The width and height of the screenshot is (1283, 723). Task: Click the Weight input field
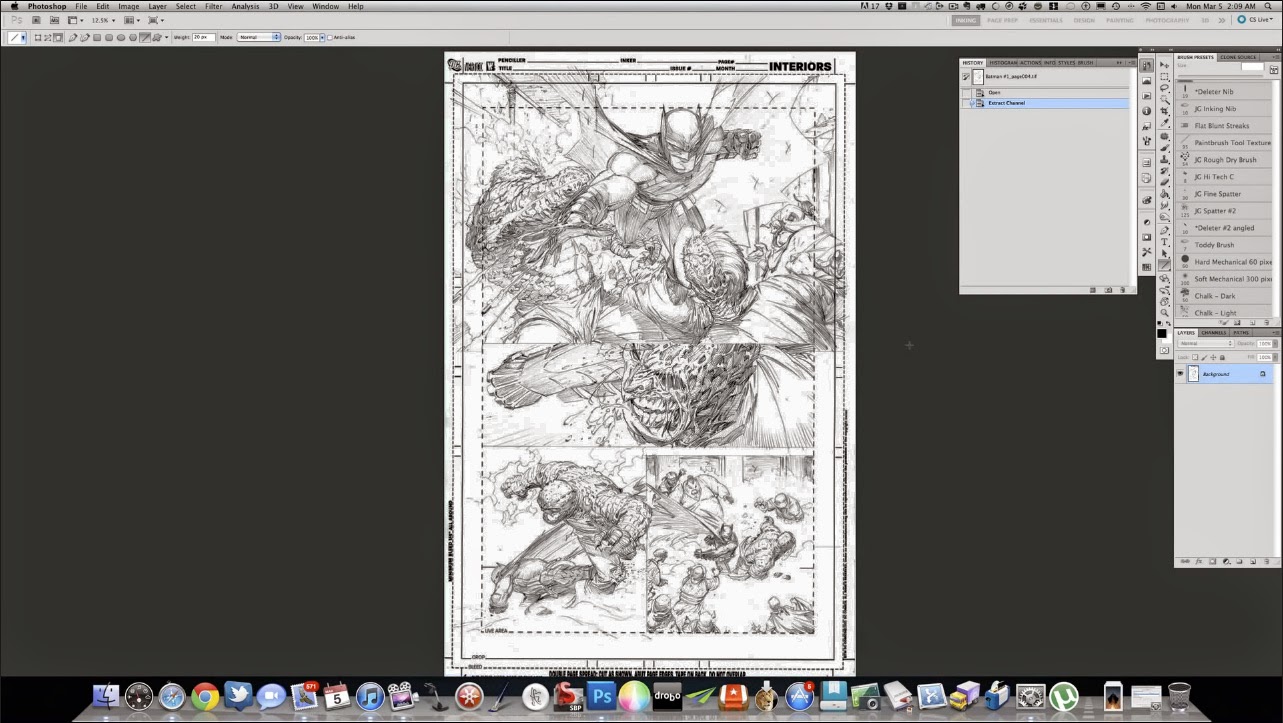coord(203,37)
